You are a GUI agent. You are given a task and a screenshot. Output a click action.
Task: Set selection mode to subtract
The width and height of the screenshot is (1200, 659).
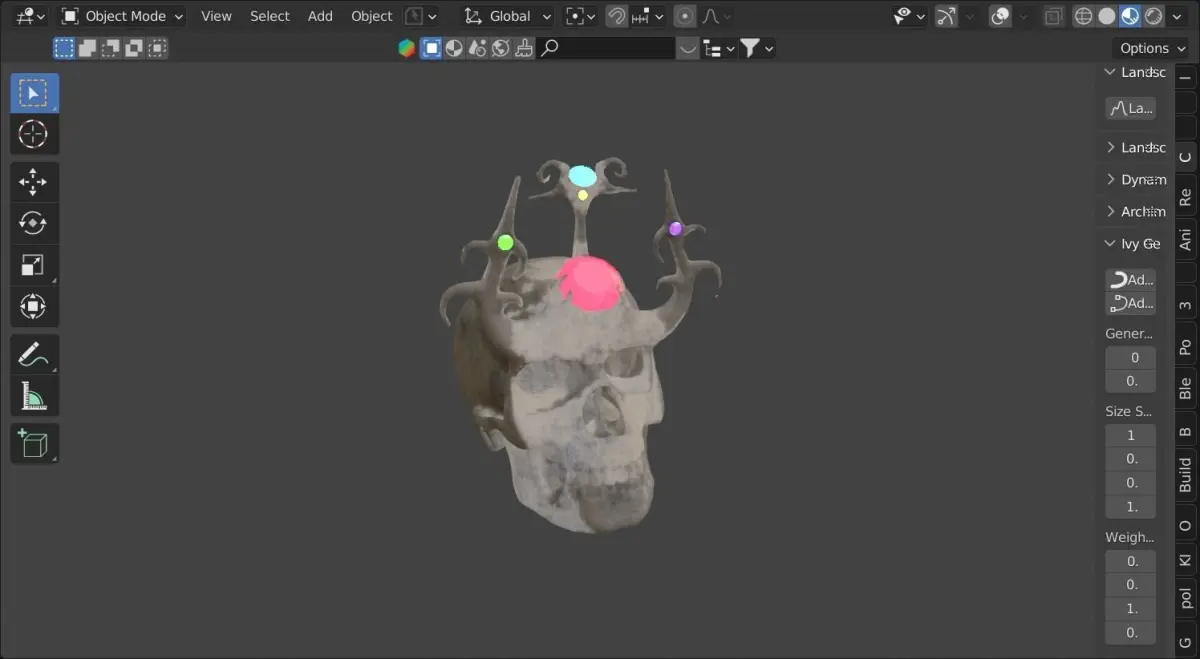(110, 48)
